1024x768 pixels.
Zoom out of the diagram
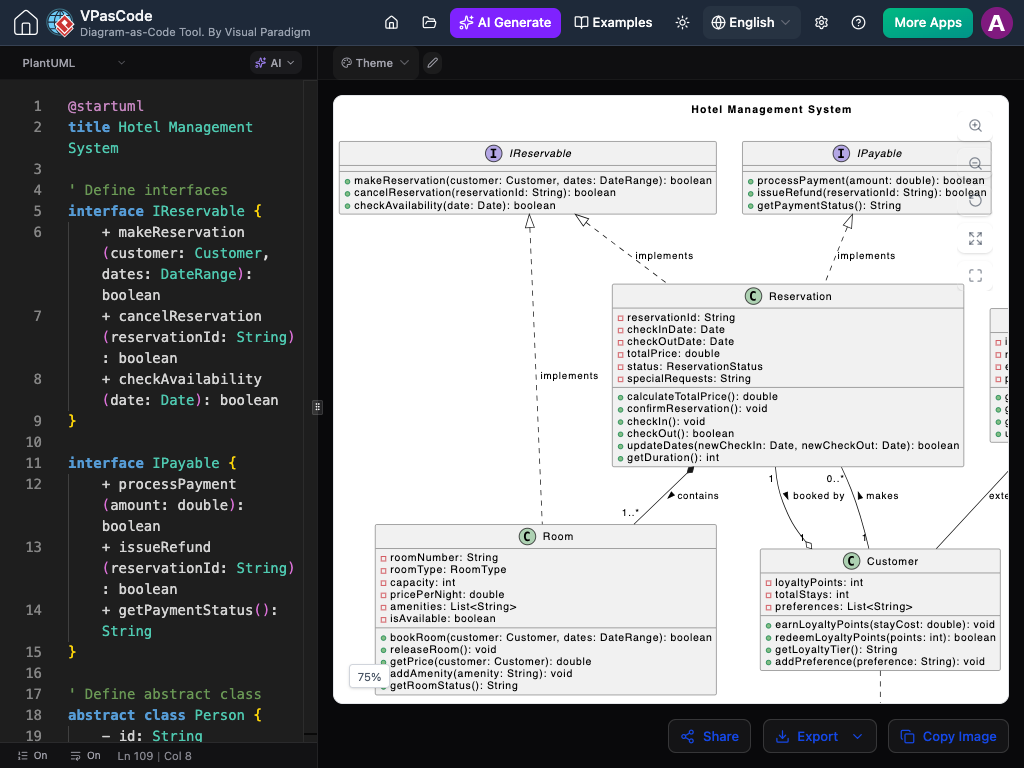pos(975,163)
